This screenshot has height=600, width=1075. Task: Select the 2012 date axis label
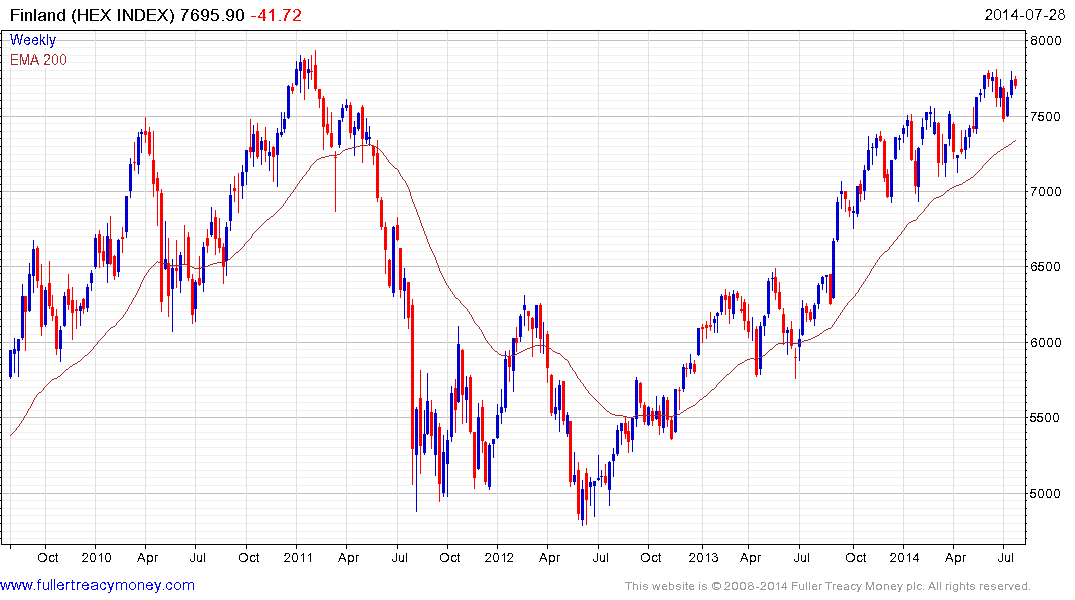498,557
